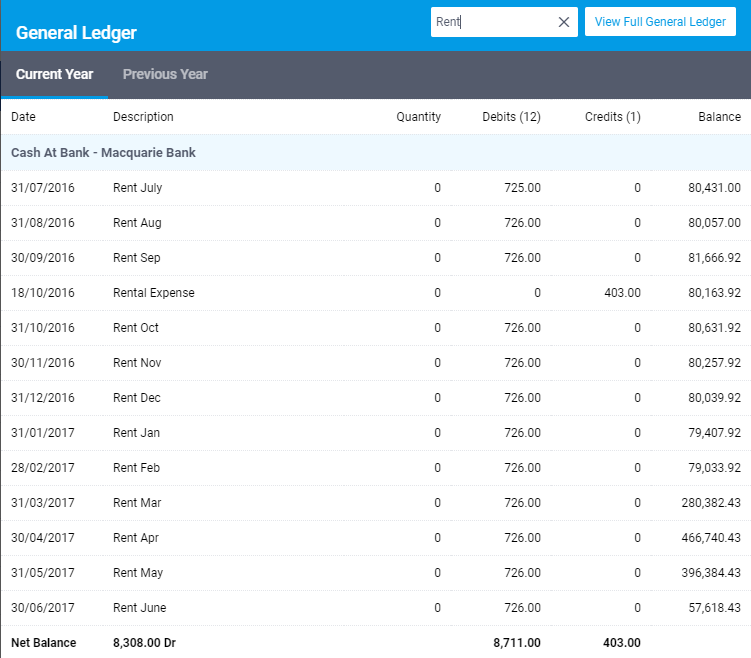Select the Rent Nov description
The width and height of the screenshot is (751, 658).
(137, 363)
